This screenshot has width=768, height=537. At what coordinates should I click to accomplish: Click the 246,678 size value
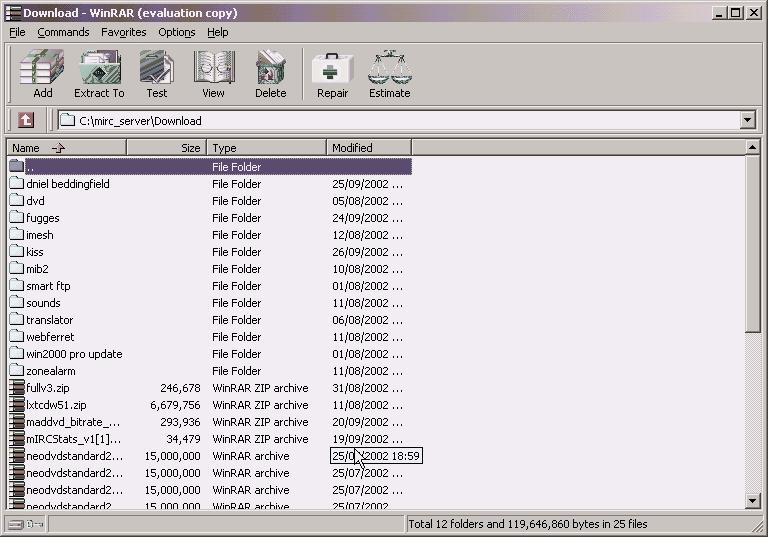pos(180,388)
